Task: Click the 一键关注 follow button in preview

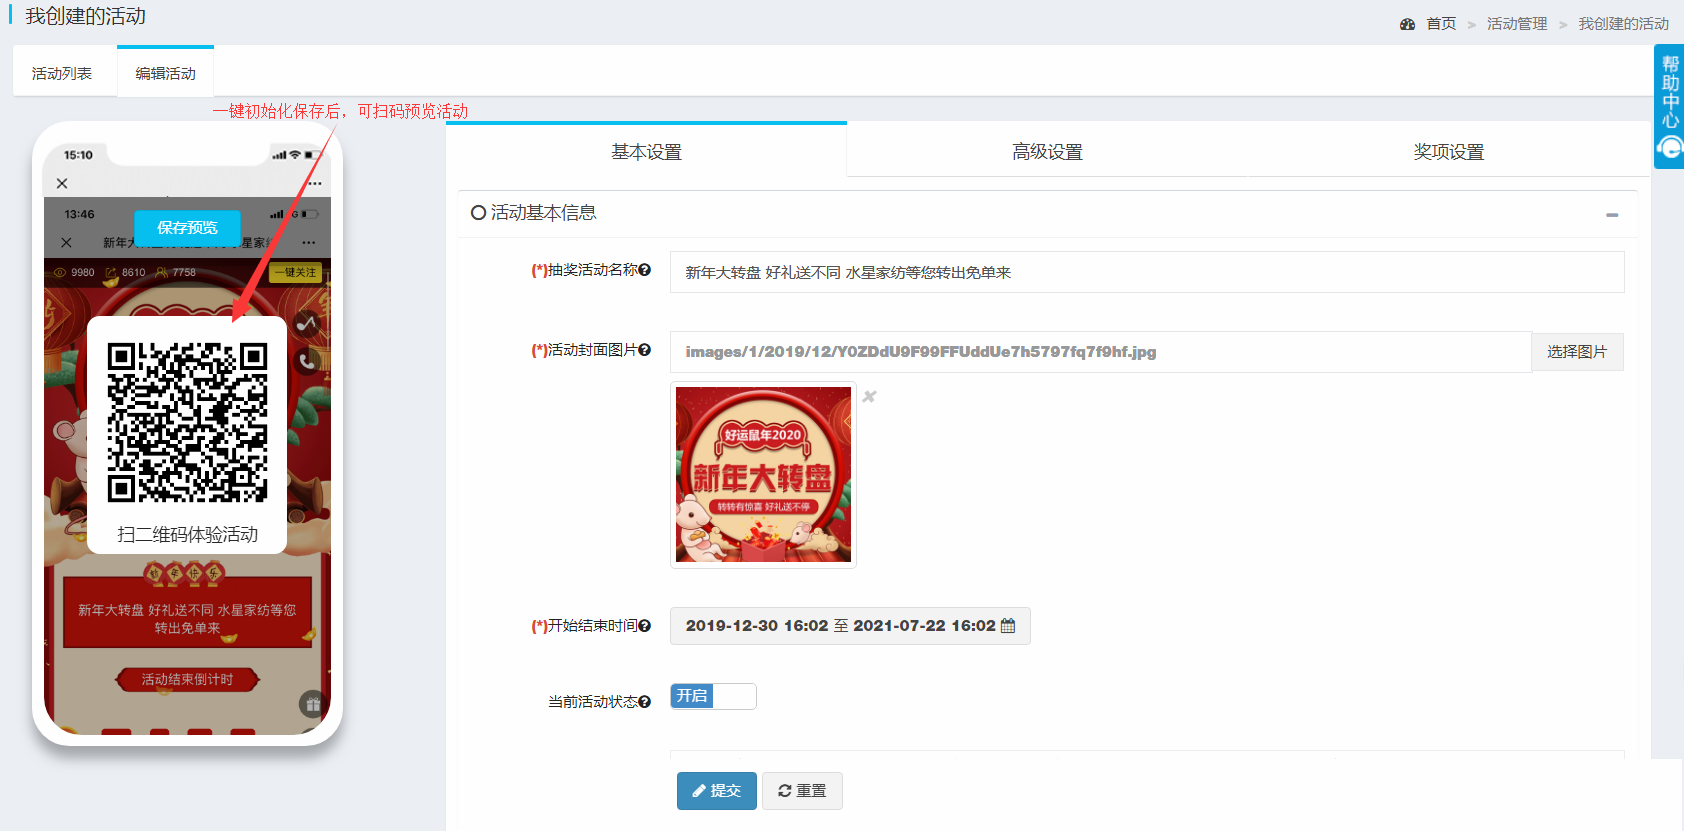Action: [x=295, y=272]
